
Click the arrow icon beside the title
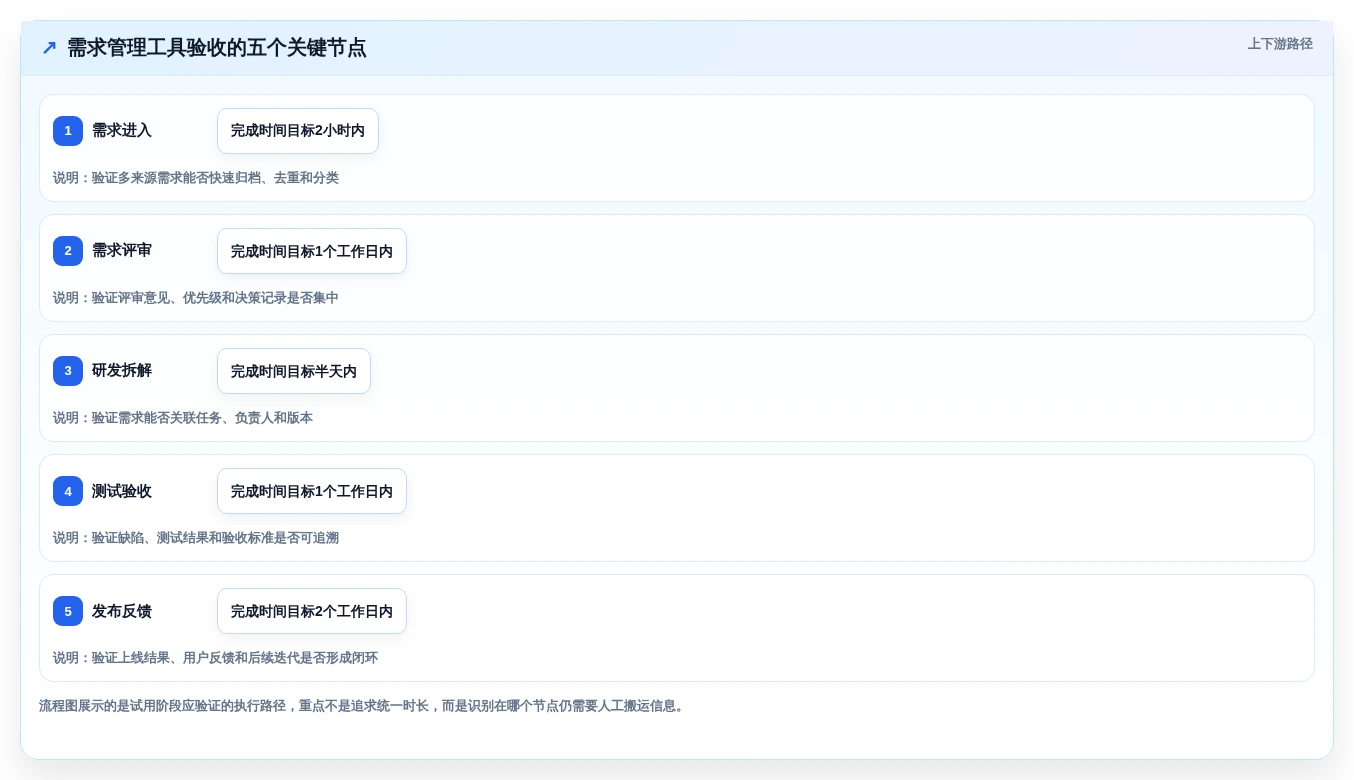49,48
